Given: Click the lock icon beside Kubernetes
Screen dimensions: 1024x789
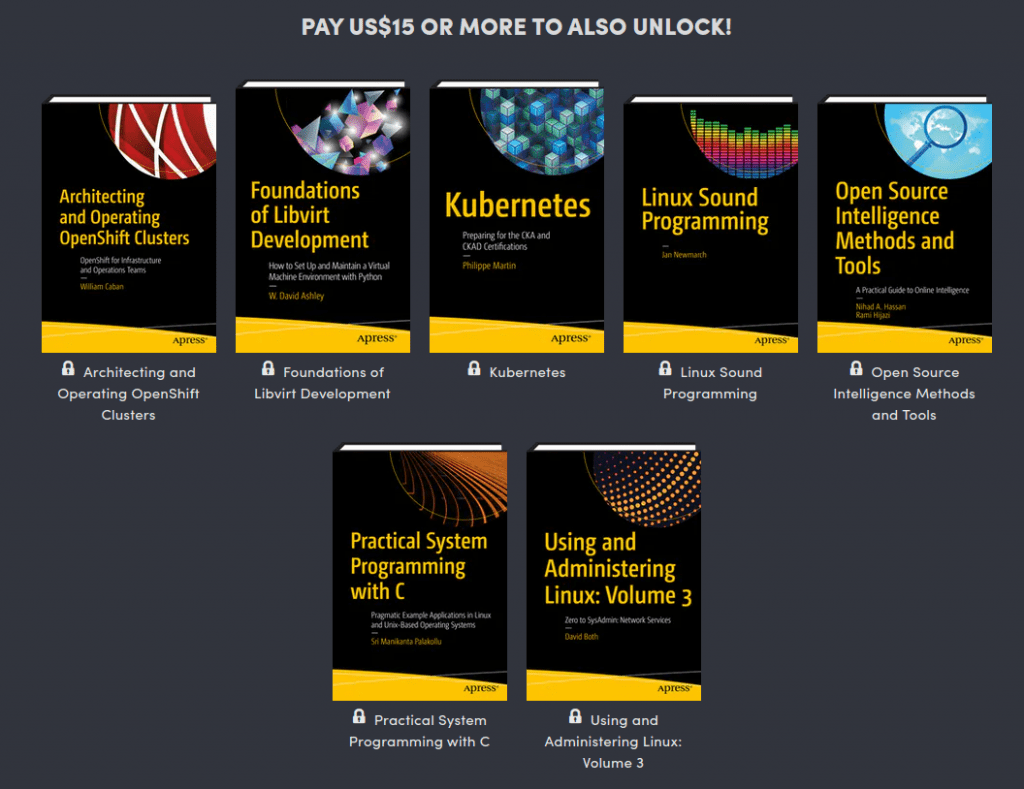Looking at the screenshot, I should (x=473, y=370).
